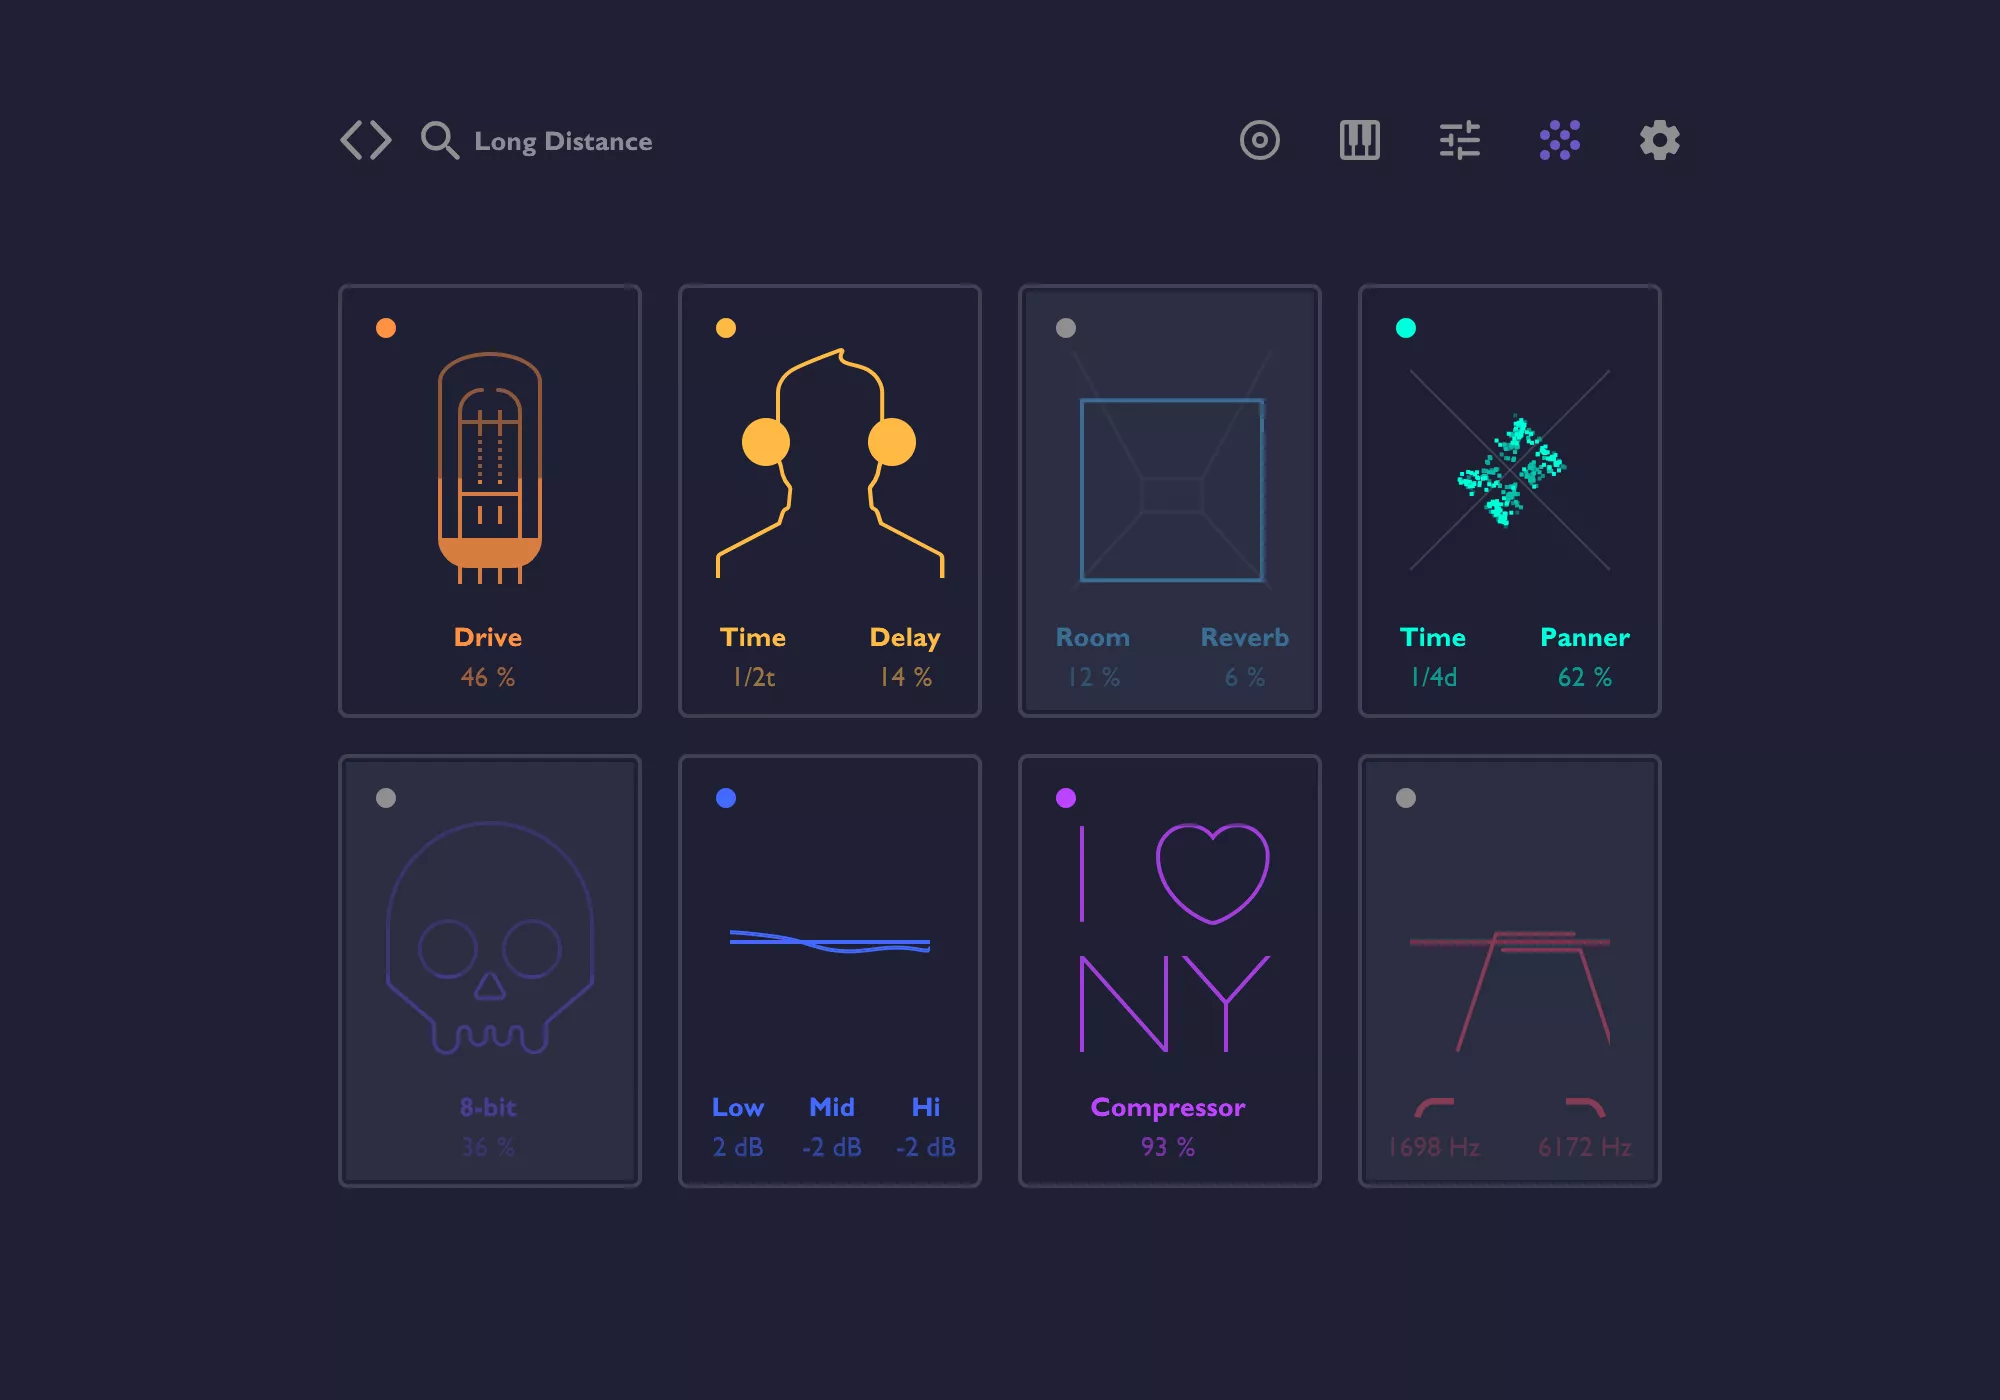Click the vacuum tube Drive graphic
2000x1400 pixels.
point(489,468)
